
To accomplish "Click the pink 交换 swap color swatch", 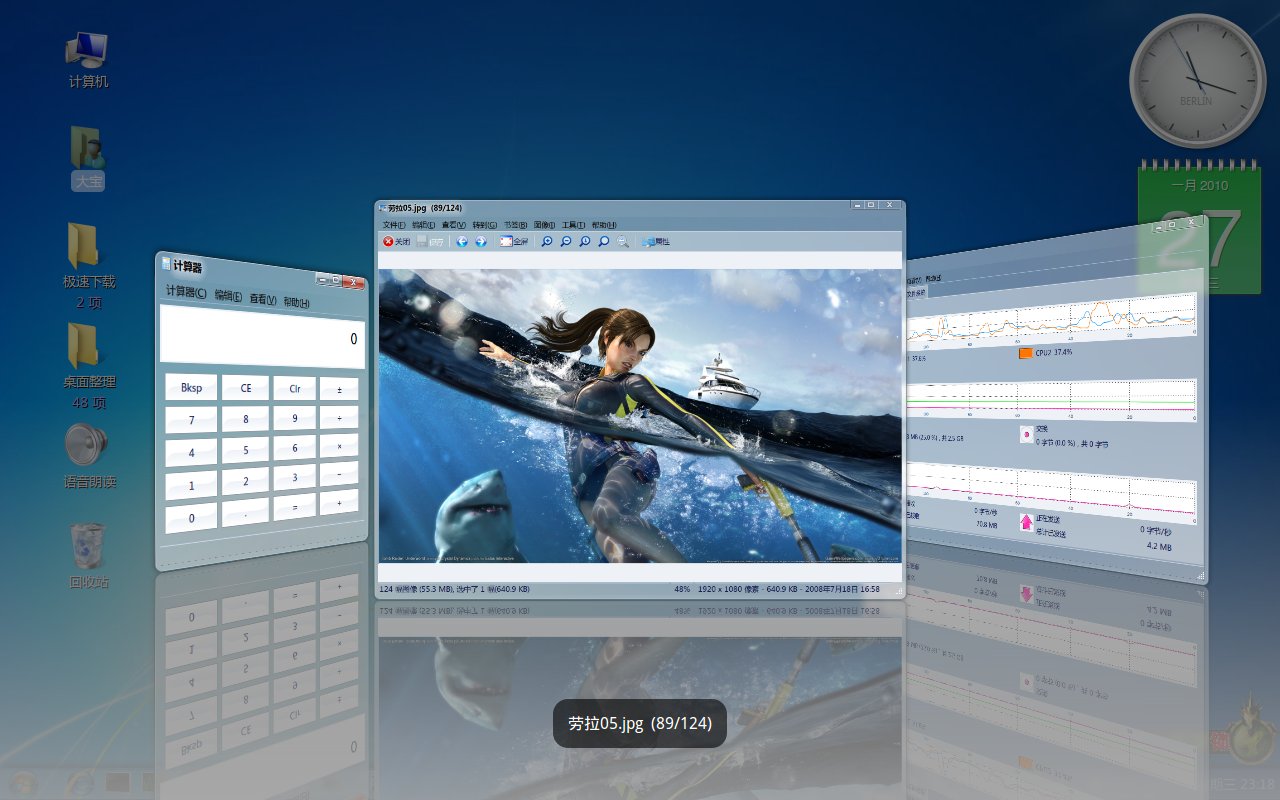I will point(1026,434).
